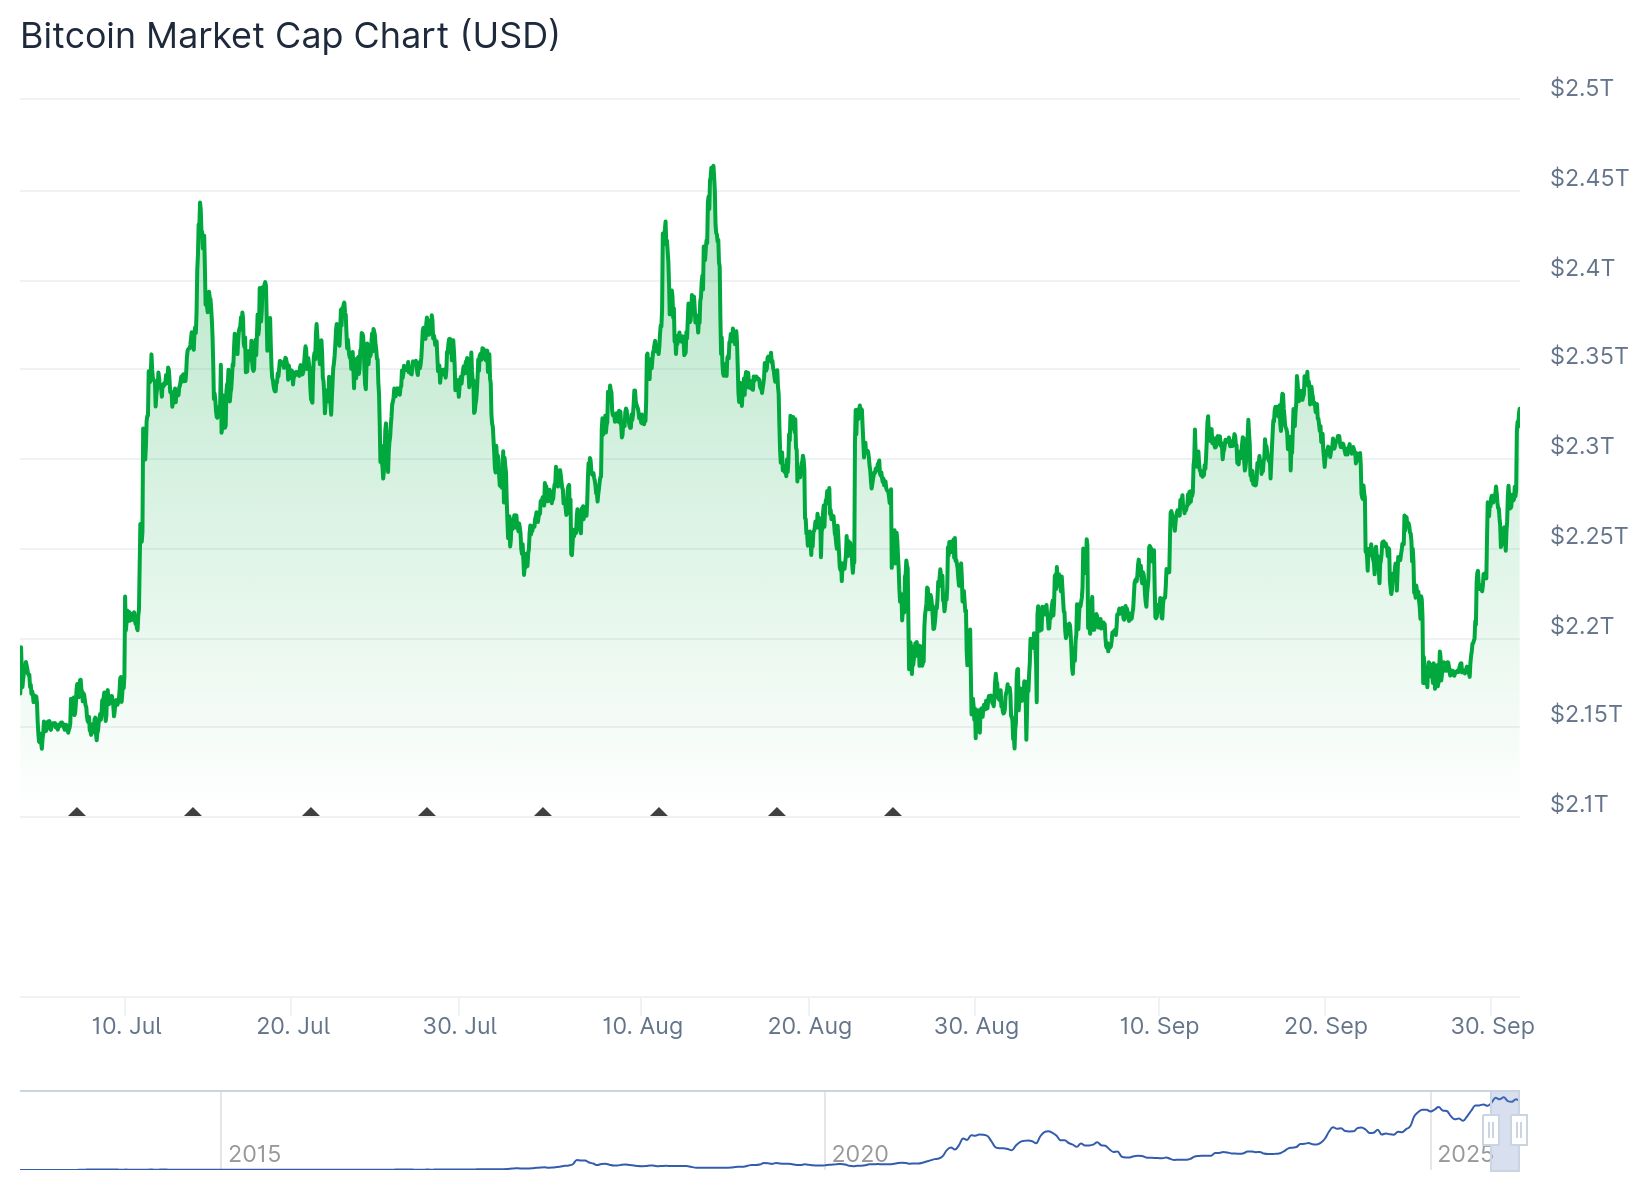Click the $2.1T axis label

(1579, 804)
